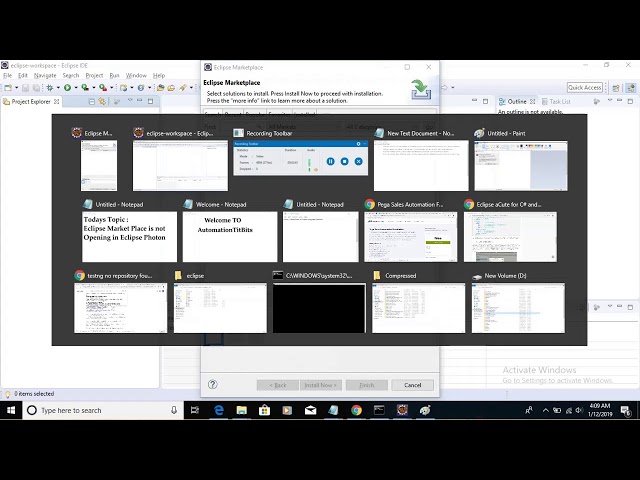Open File Explorer from the taskbar
Viewport: 640px width, 480px height.
[242, 410]
